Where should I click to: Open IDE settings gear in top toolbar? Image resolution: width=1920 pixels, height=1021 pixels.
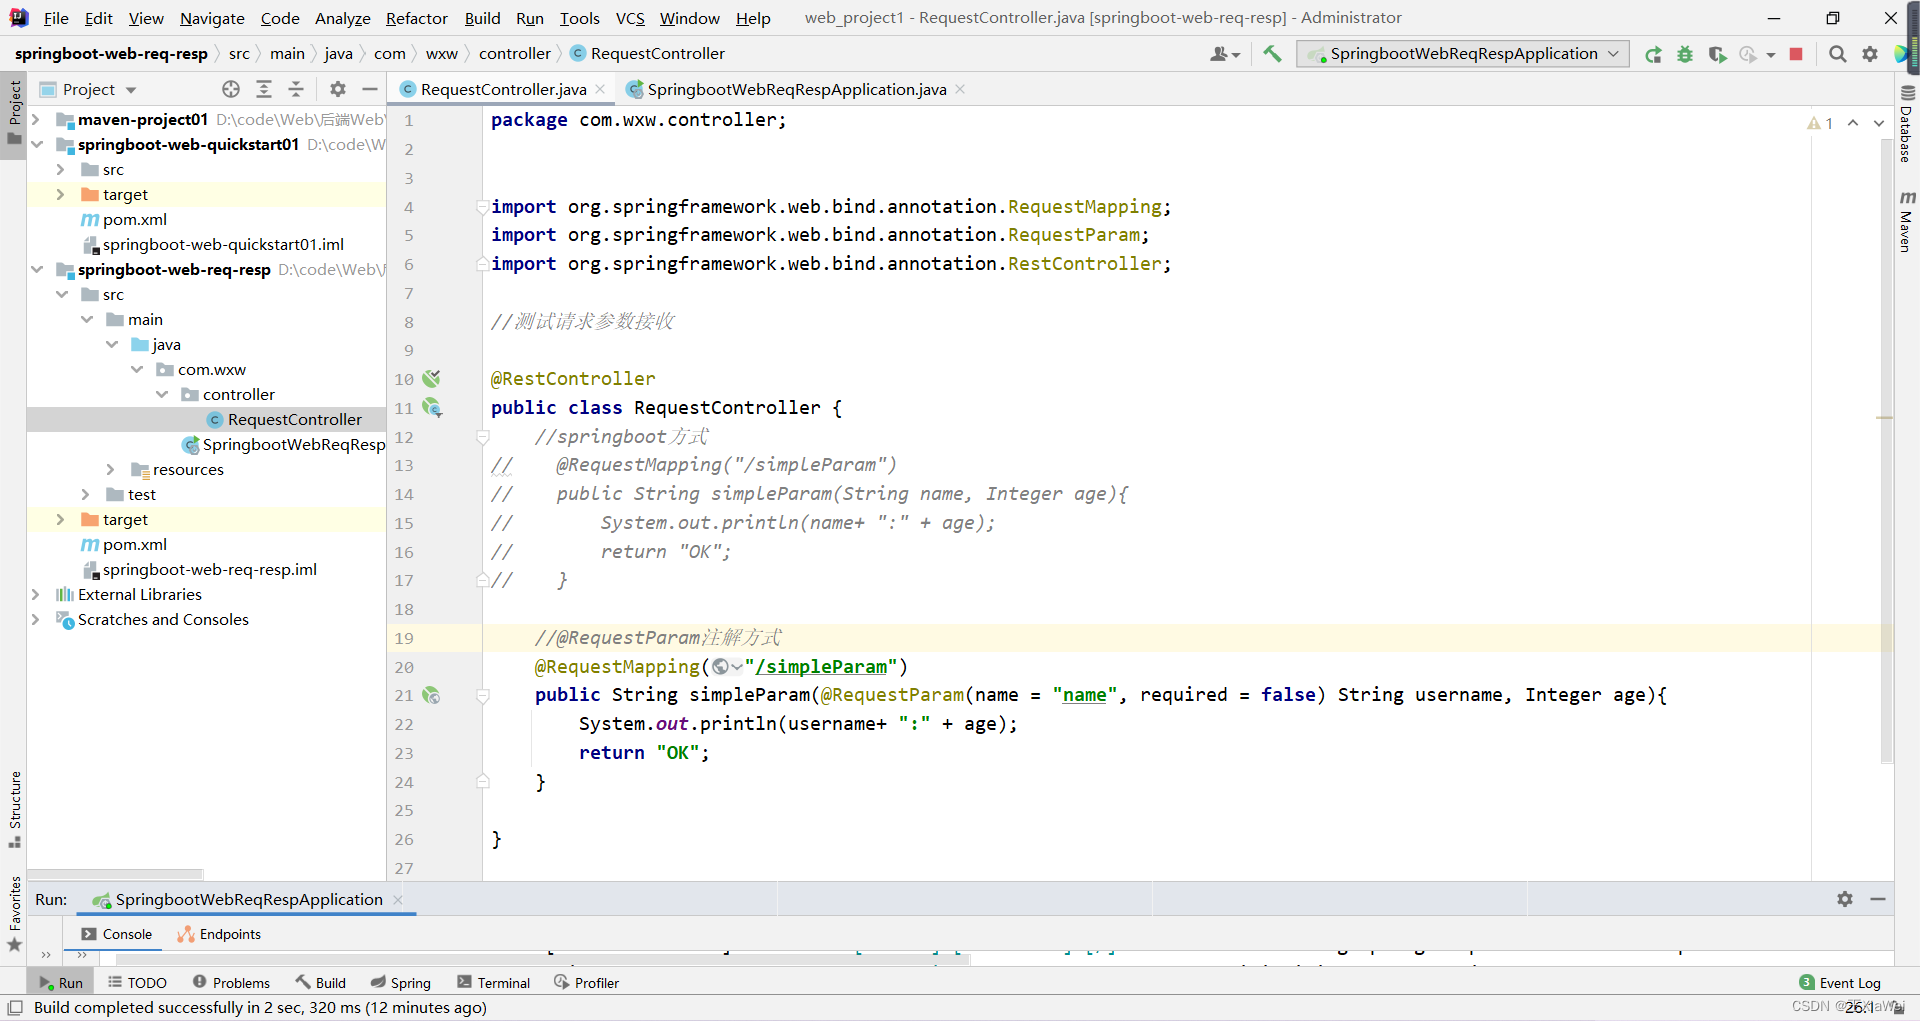[1870, 54]
